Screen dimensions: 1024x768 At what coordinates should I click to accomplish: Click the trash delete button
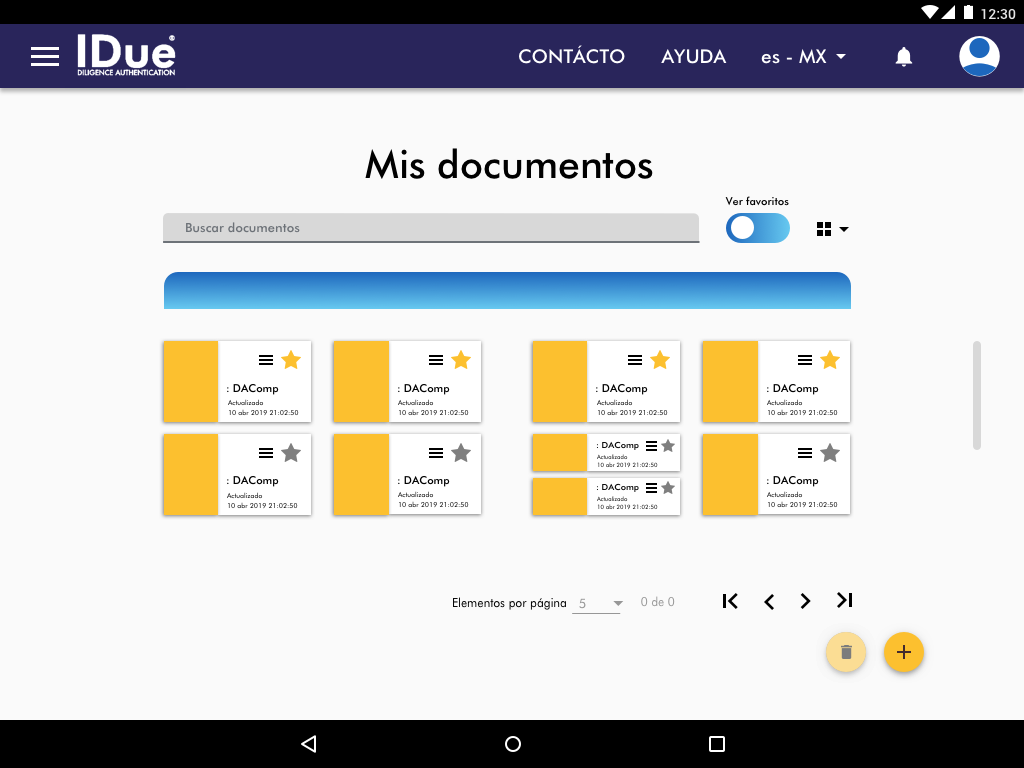(846, 652)
